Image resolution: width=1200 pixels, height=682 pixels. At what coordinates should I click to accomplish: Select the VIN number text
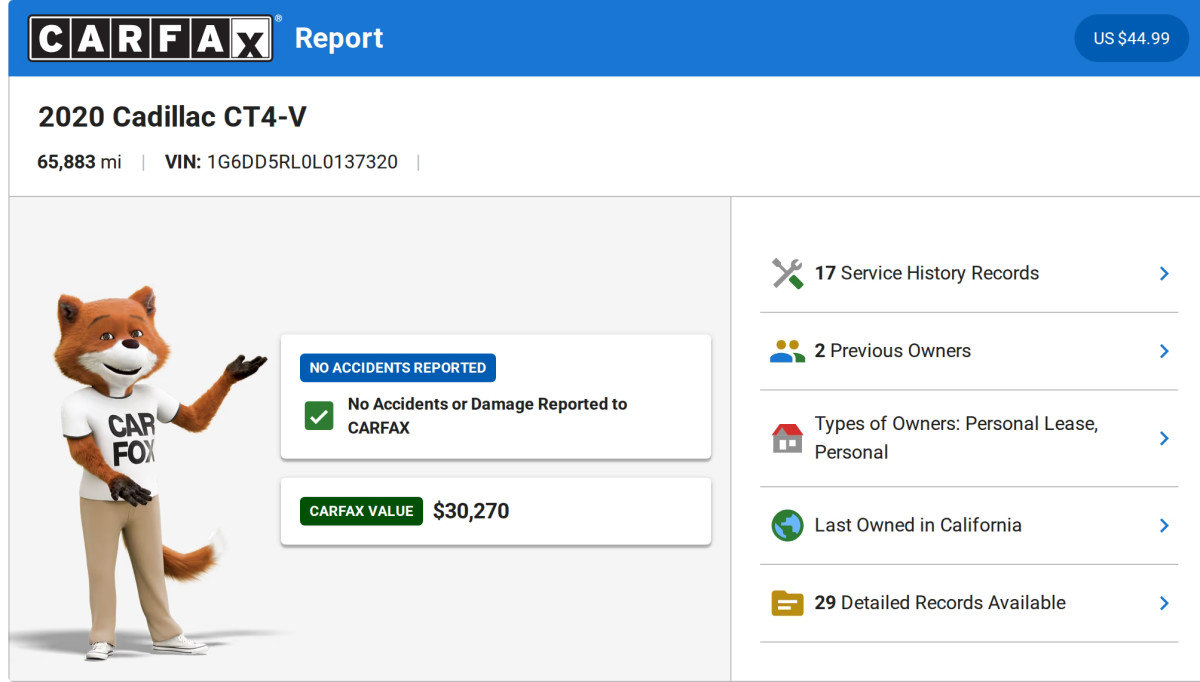pos(302,162)
